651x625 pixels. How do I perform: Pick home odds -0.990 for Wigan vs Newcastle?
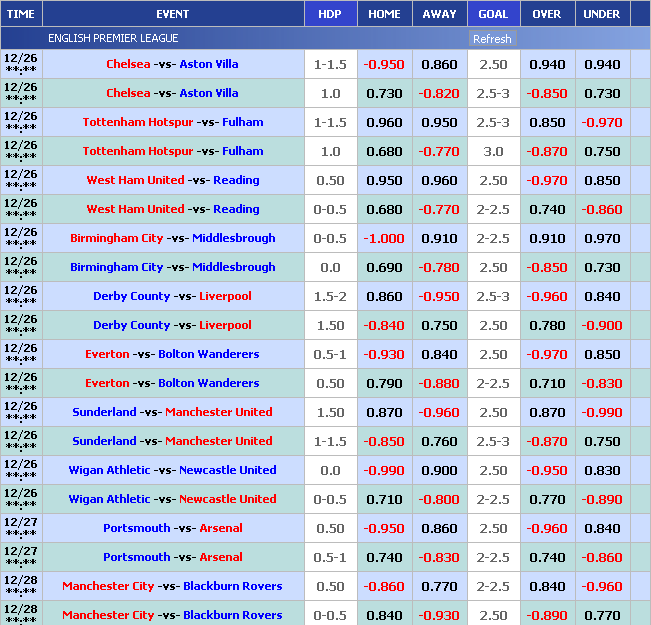coord(384,470)
